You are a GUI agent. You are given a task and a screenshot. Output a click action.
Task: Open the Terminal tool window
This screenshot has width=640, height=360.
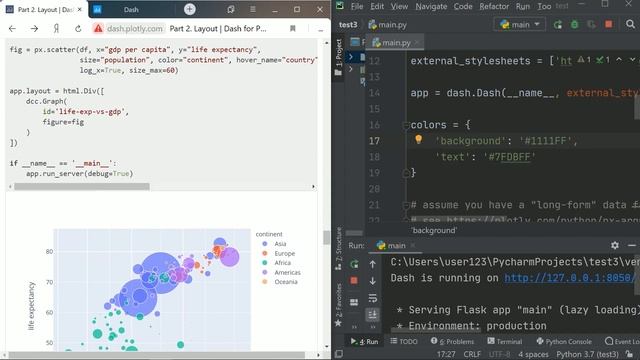tap(504, 341)
